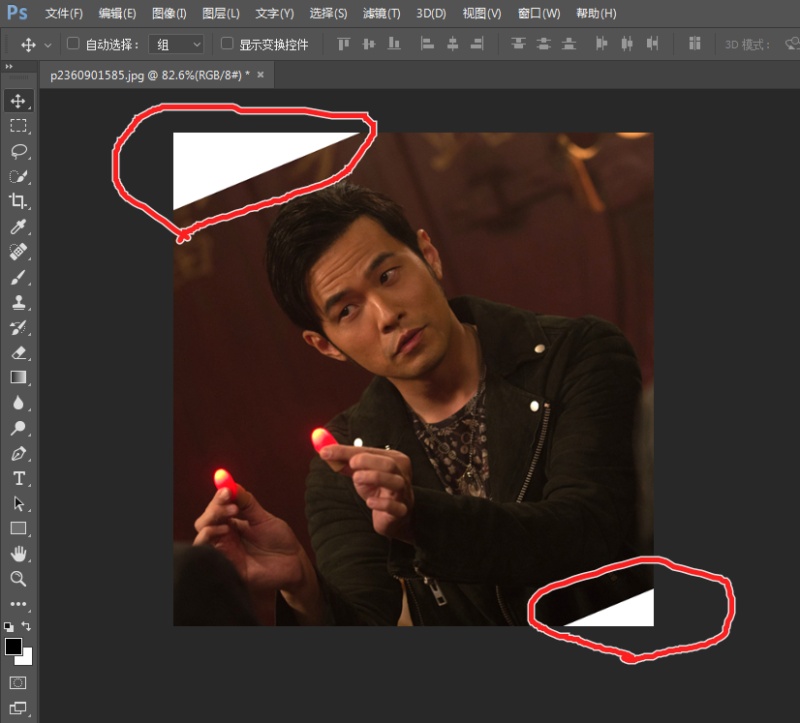This screenshot has width=800, height=723.
Task: Set the black foreground color swatch
Action: tap(13, 646)
